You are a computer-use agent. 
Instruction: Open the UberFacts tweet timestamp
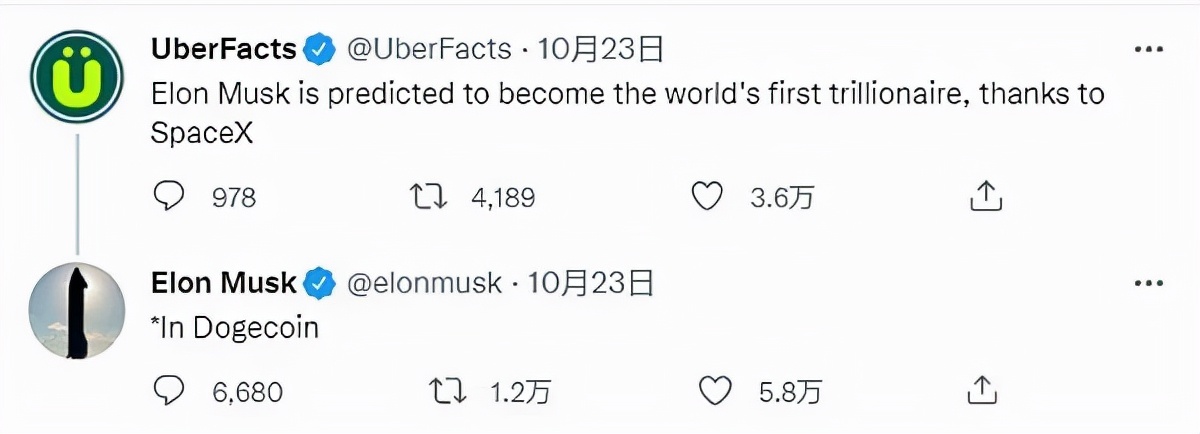coord(600,49)
